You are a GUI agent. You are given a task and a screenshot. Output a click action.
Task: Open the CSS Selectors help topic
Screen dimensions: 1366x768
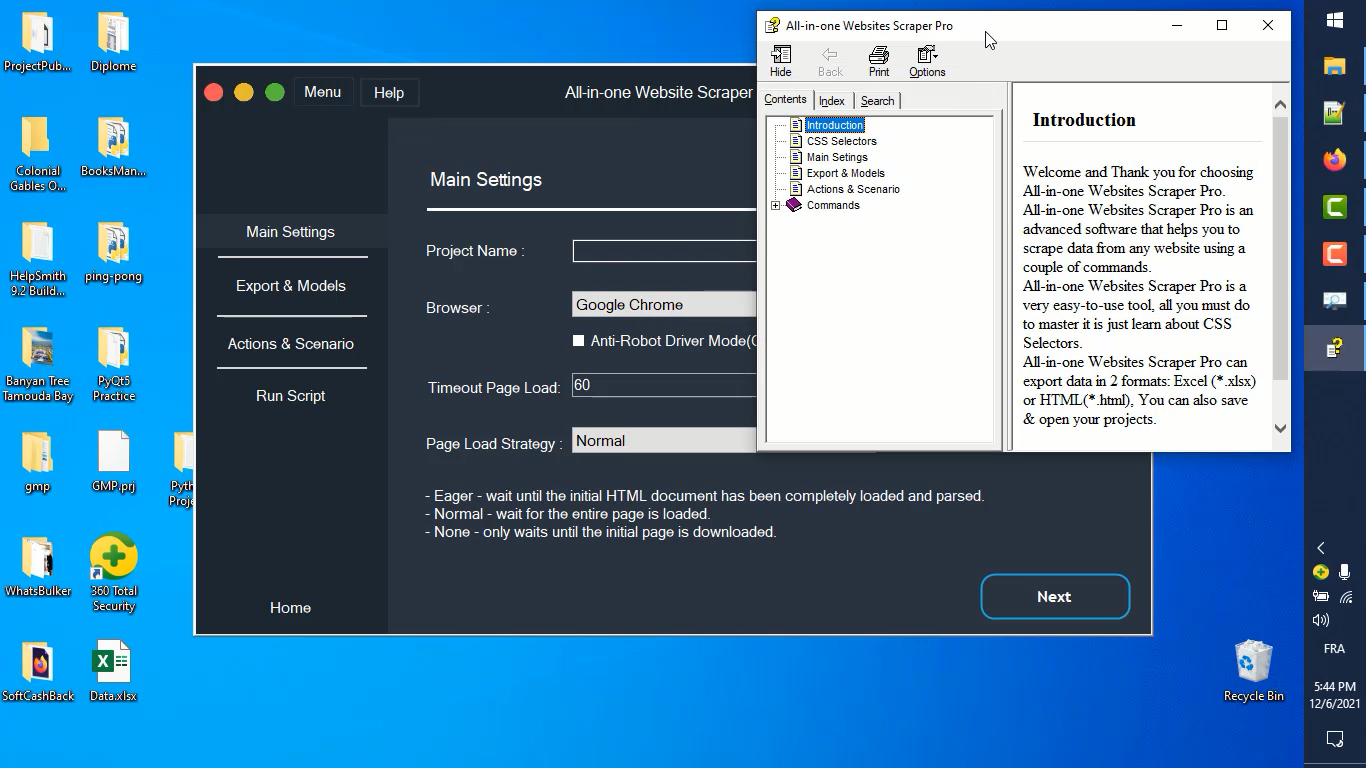point(841,141)
